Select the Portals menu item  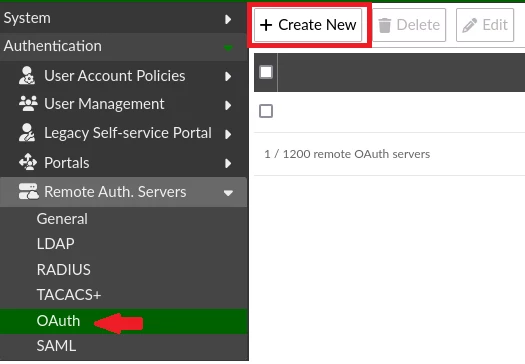(x=123, y=162)
